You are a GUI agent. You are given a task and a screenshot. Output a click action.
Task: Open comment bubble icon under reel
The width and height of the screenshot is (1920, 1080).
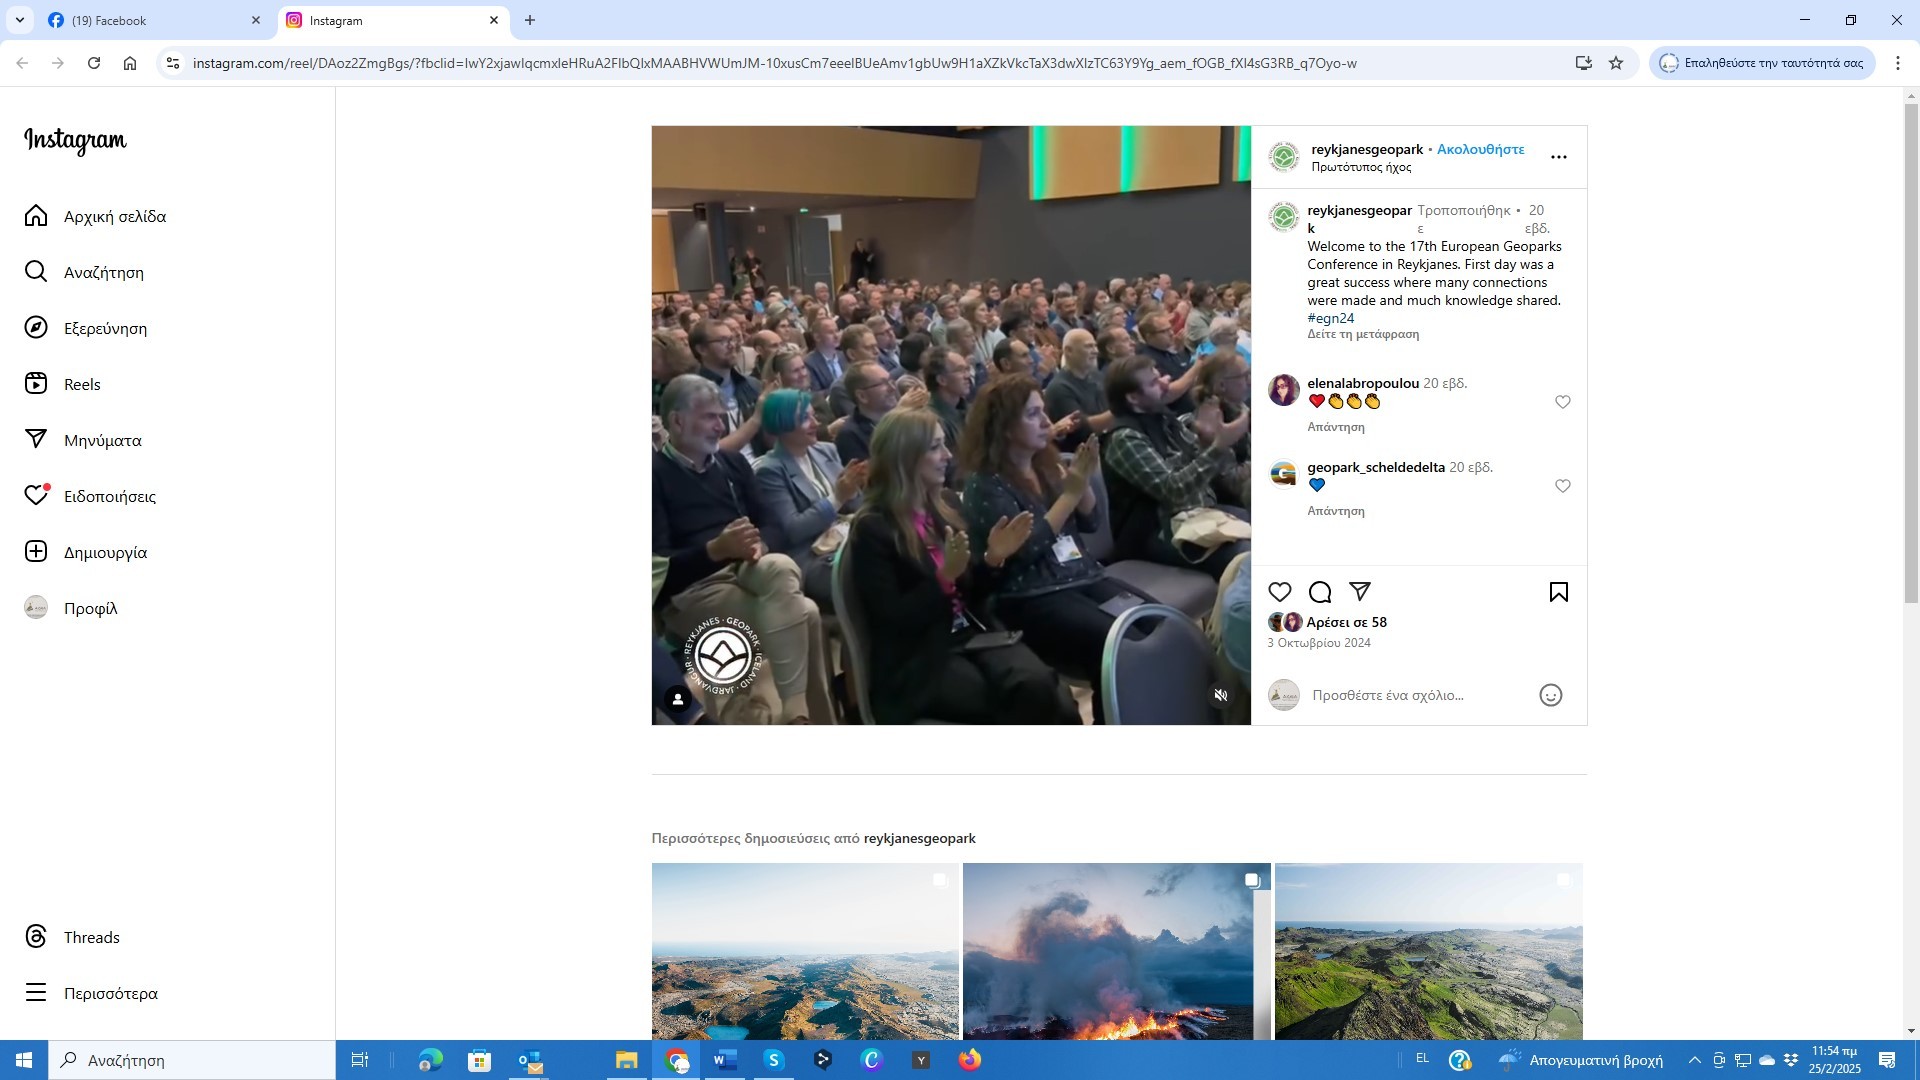click(x=1320, y=592)
